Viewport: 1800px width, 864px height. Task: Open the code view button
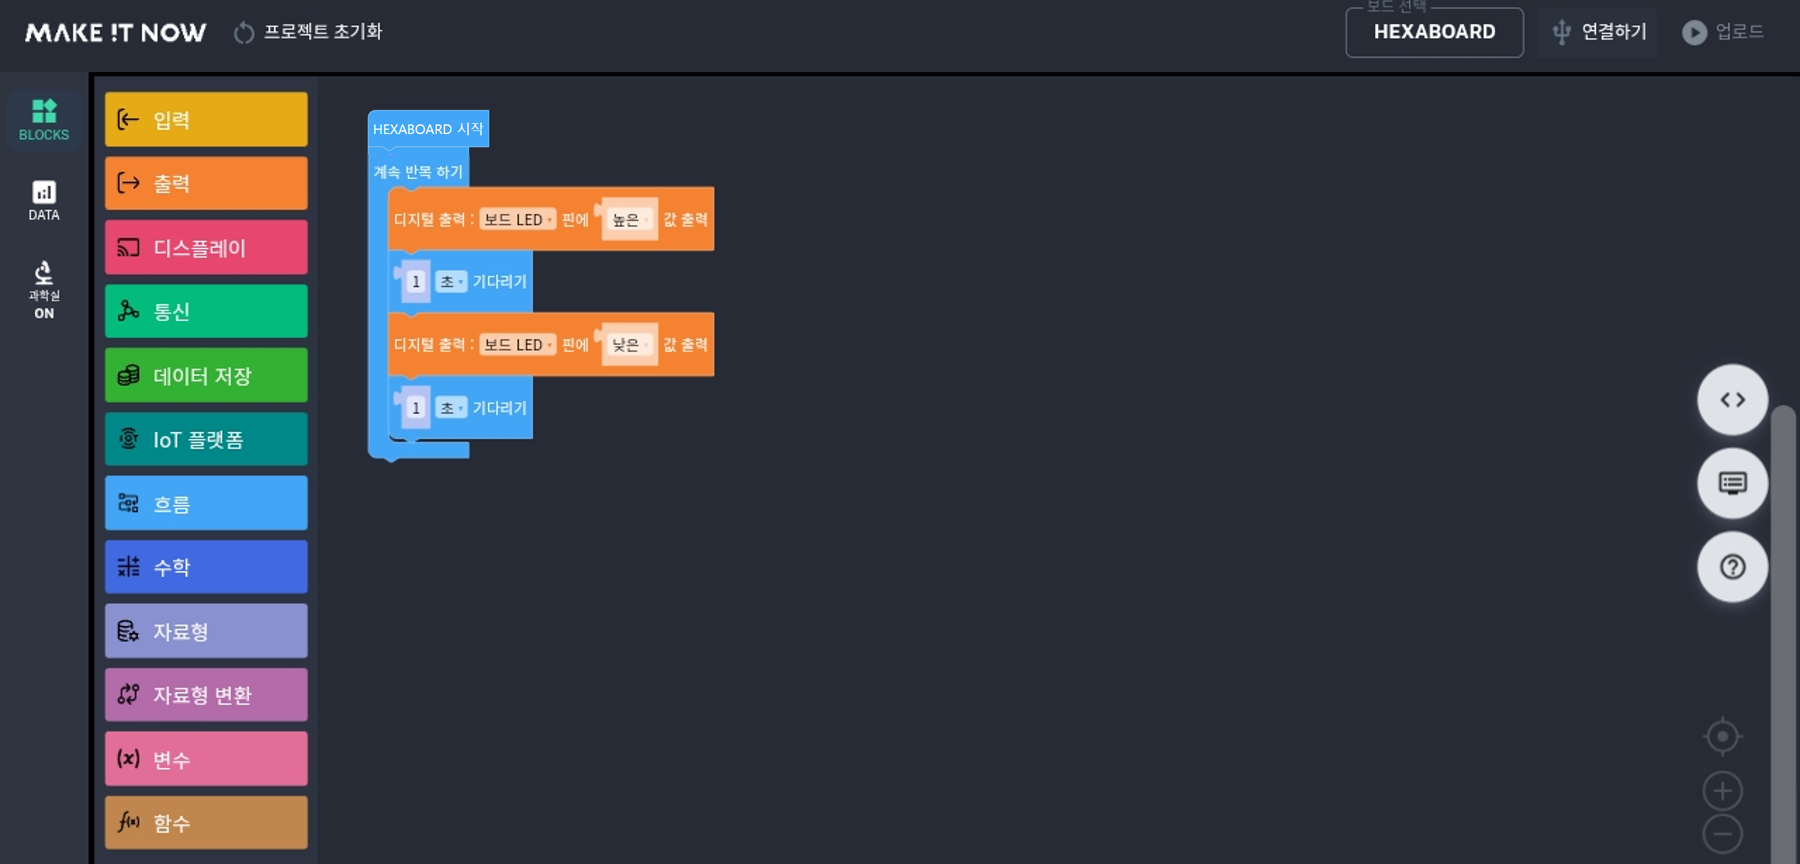[x=1732, y=400]
